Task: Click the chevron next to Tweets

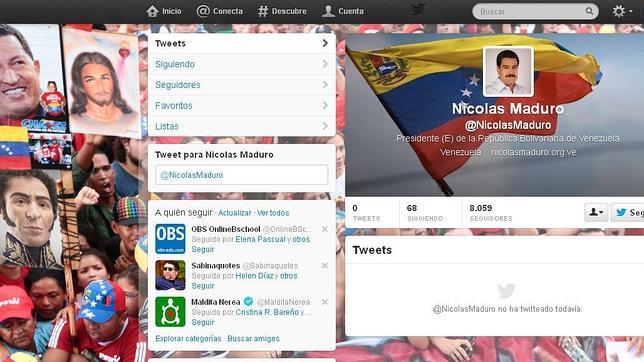Action: pyautogui.click(x=325, y=43)
